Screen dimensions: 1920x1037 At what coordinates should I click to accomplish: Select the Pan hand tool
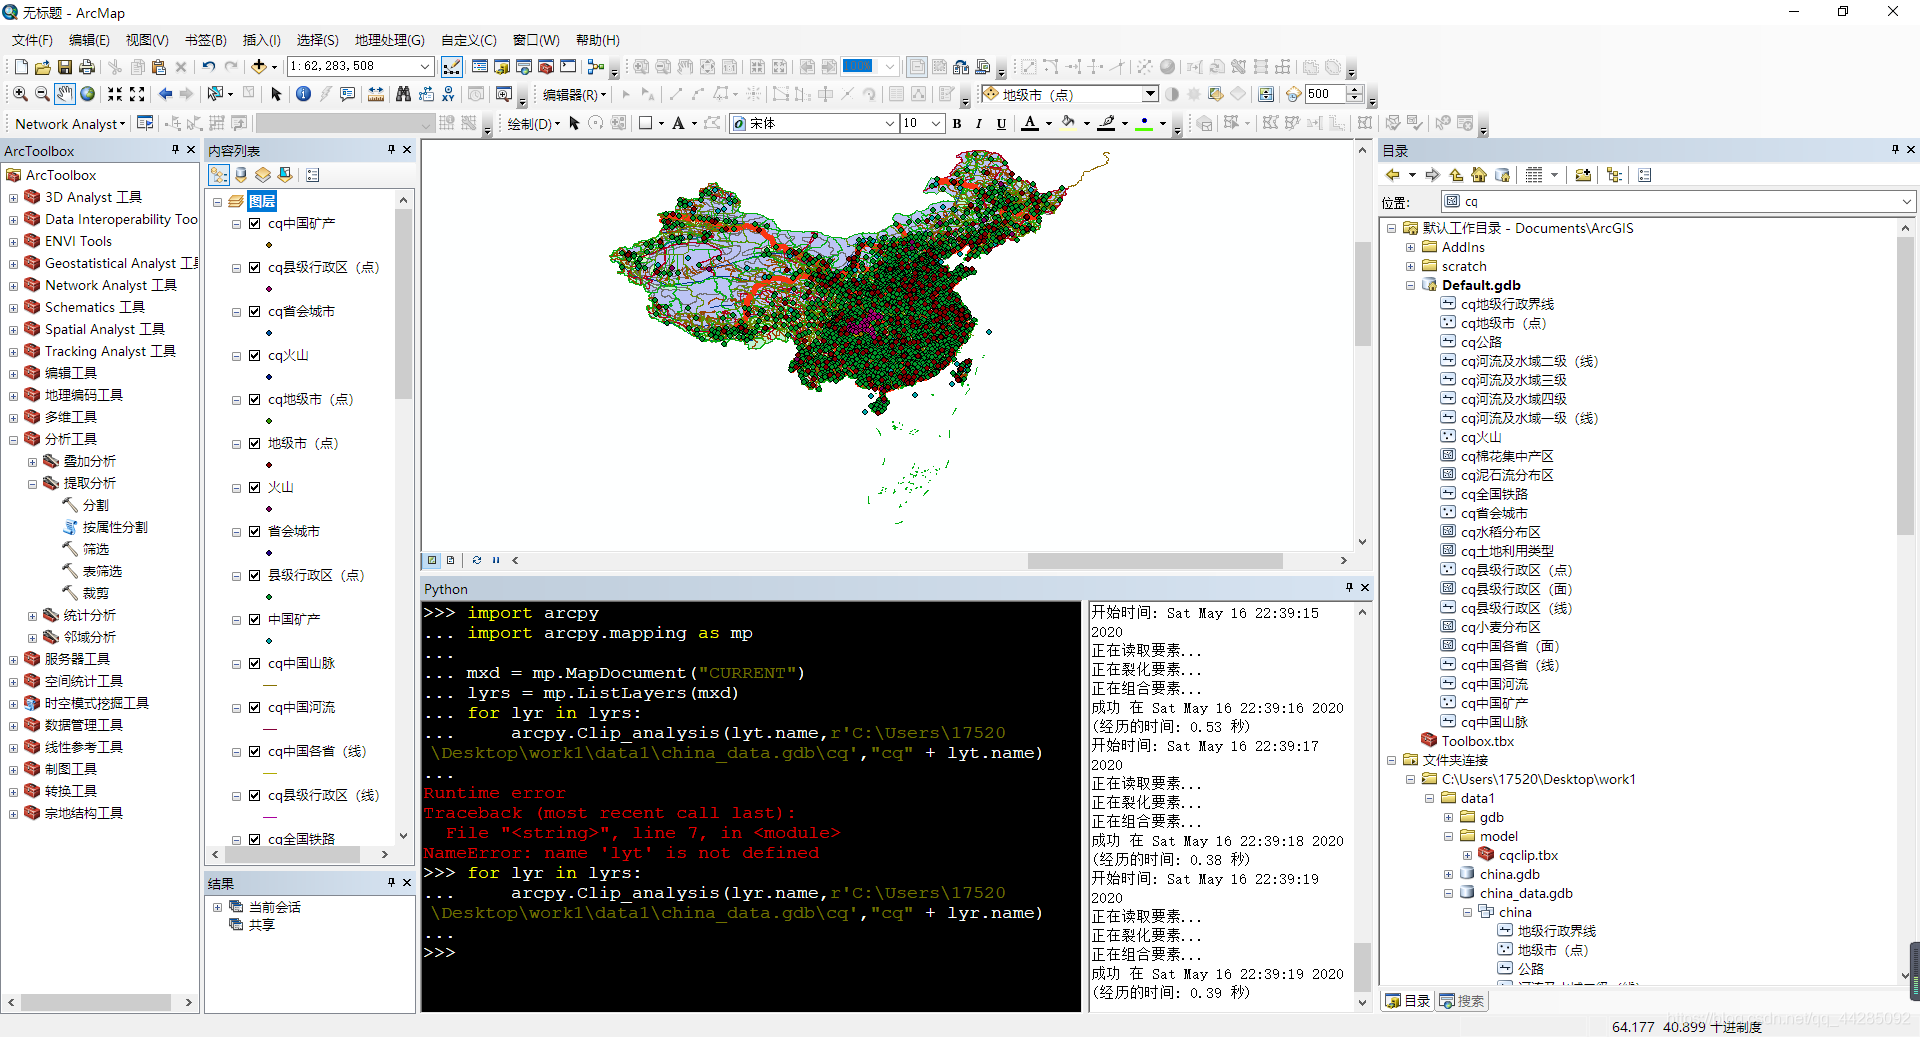click(65, 94)
